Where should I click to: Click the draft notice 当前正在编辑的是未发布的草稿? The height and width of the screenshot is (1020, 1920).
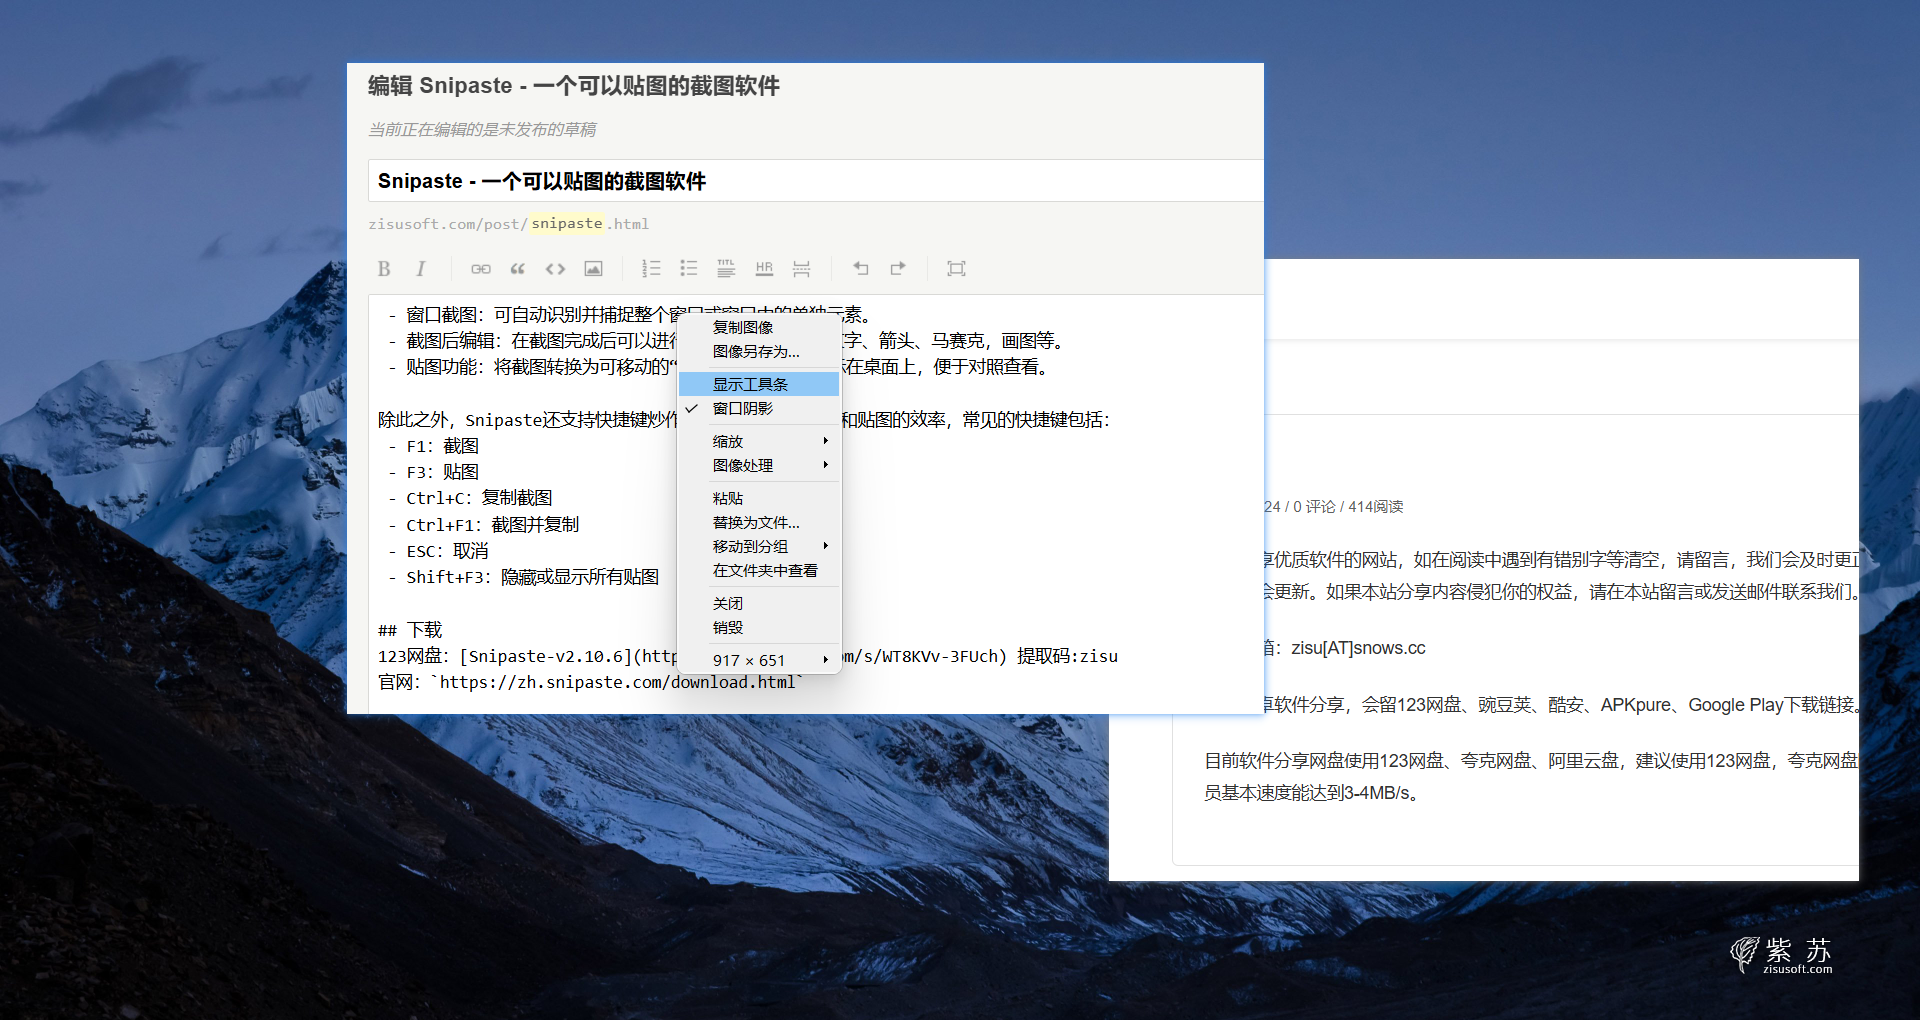(482, 129)
